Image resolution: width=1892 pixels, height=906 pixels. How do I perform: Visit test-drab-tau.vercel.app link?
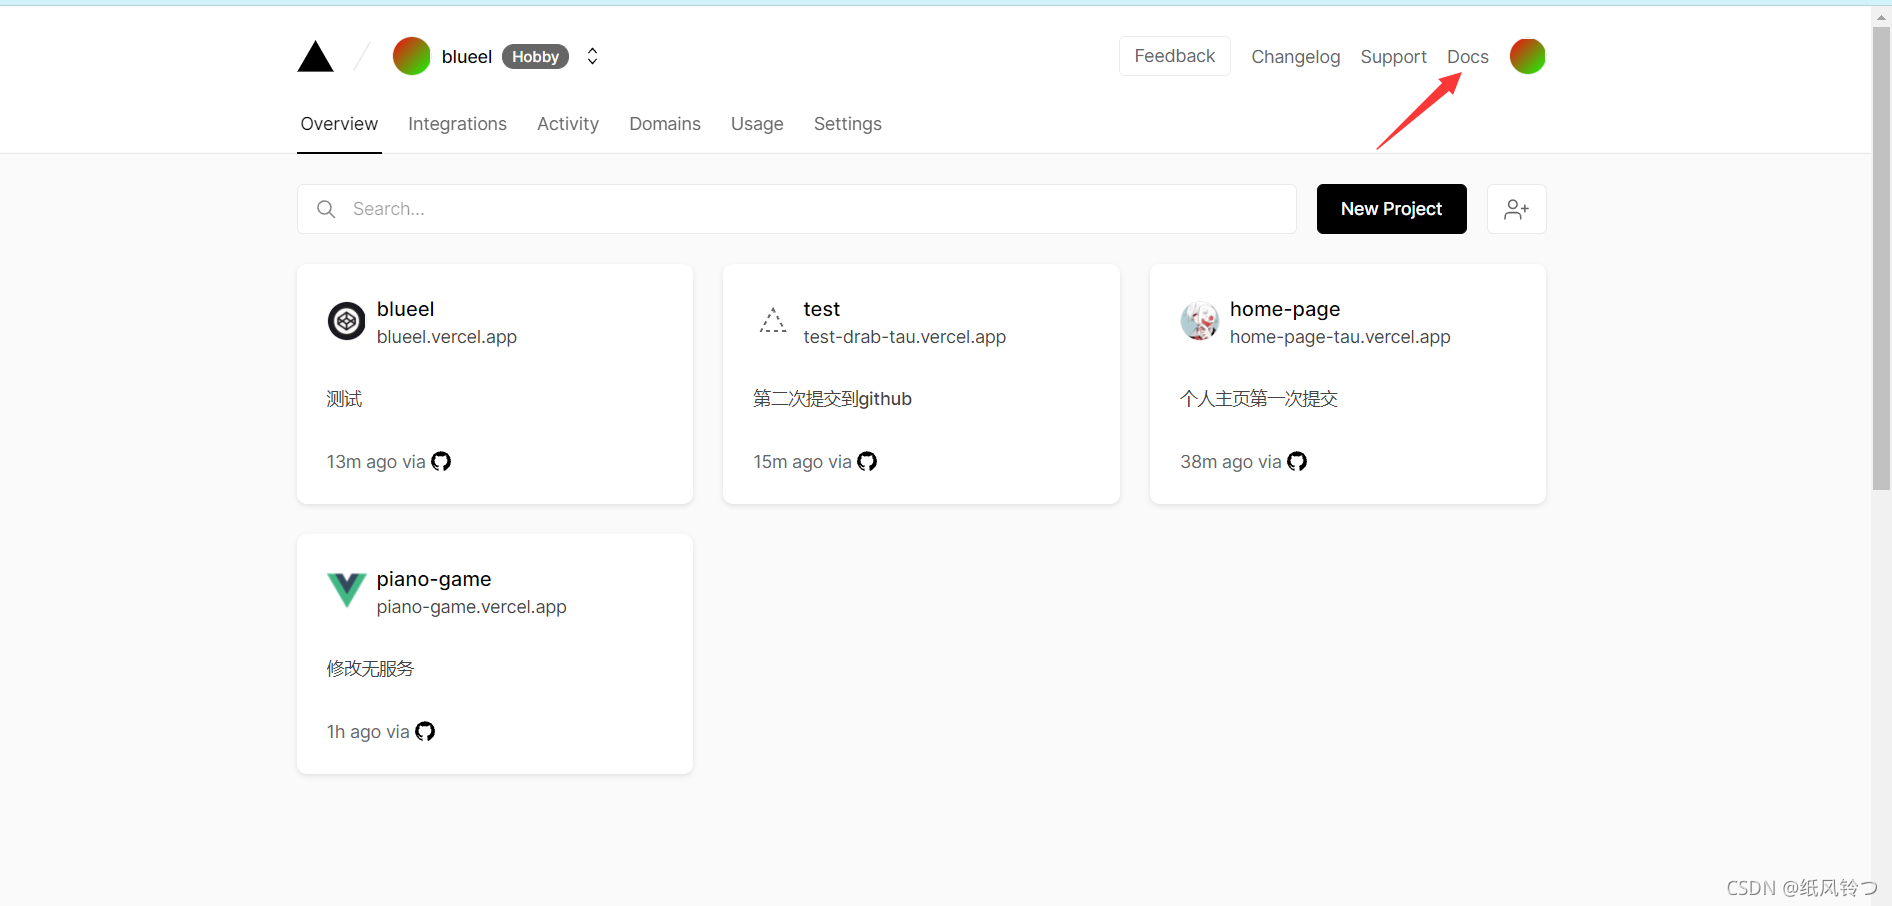(904, 337)
